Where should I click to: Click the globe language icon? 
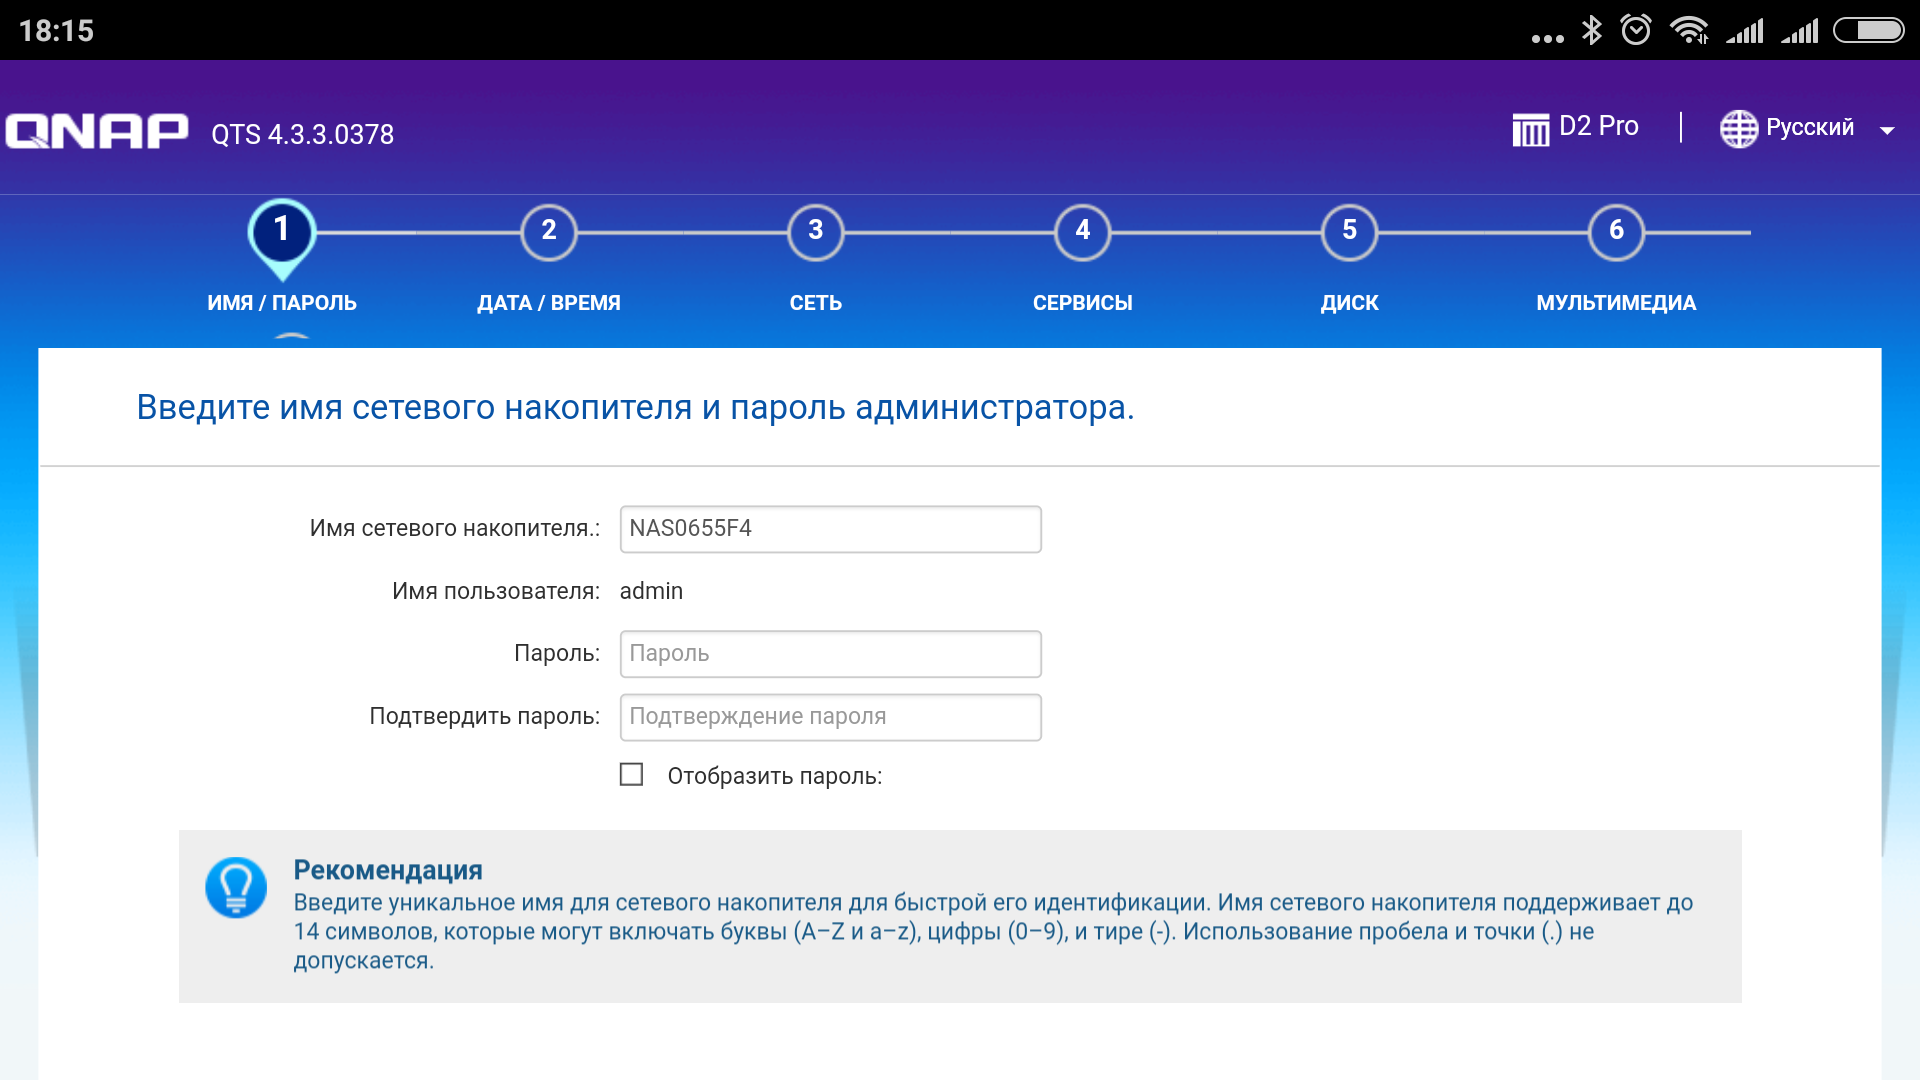click(x=1738, y=128)
